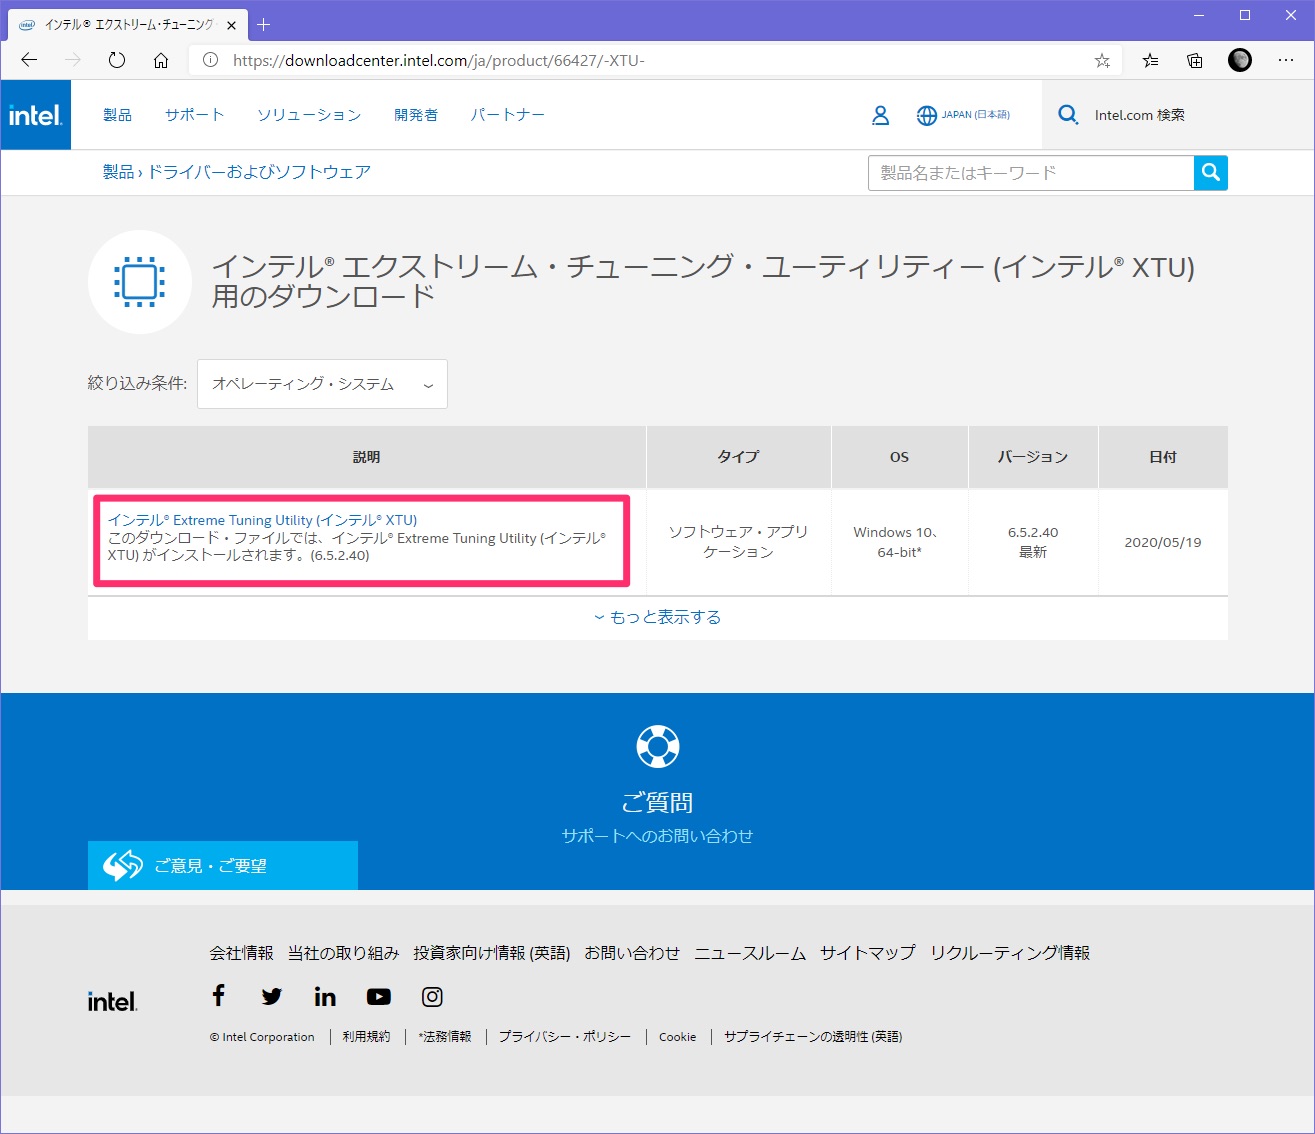
Task: Open the user account sign-in icon
Action: tap(880, 115)
